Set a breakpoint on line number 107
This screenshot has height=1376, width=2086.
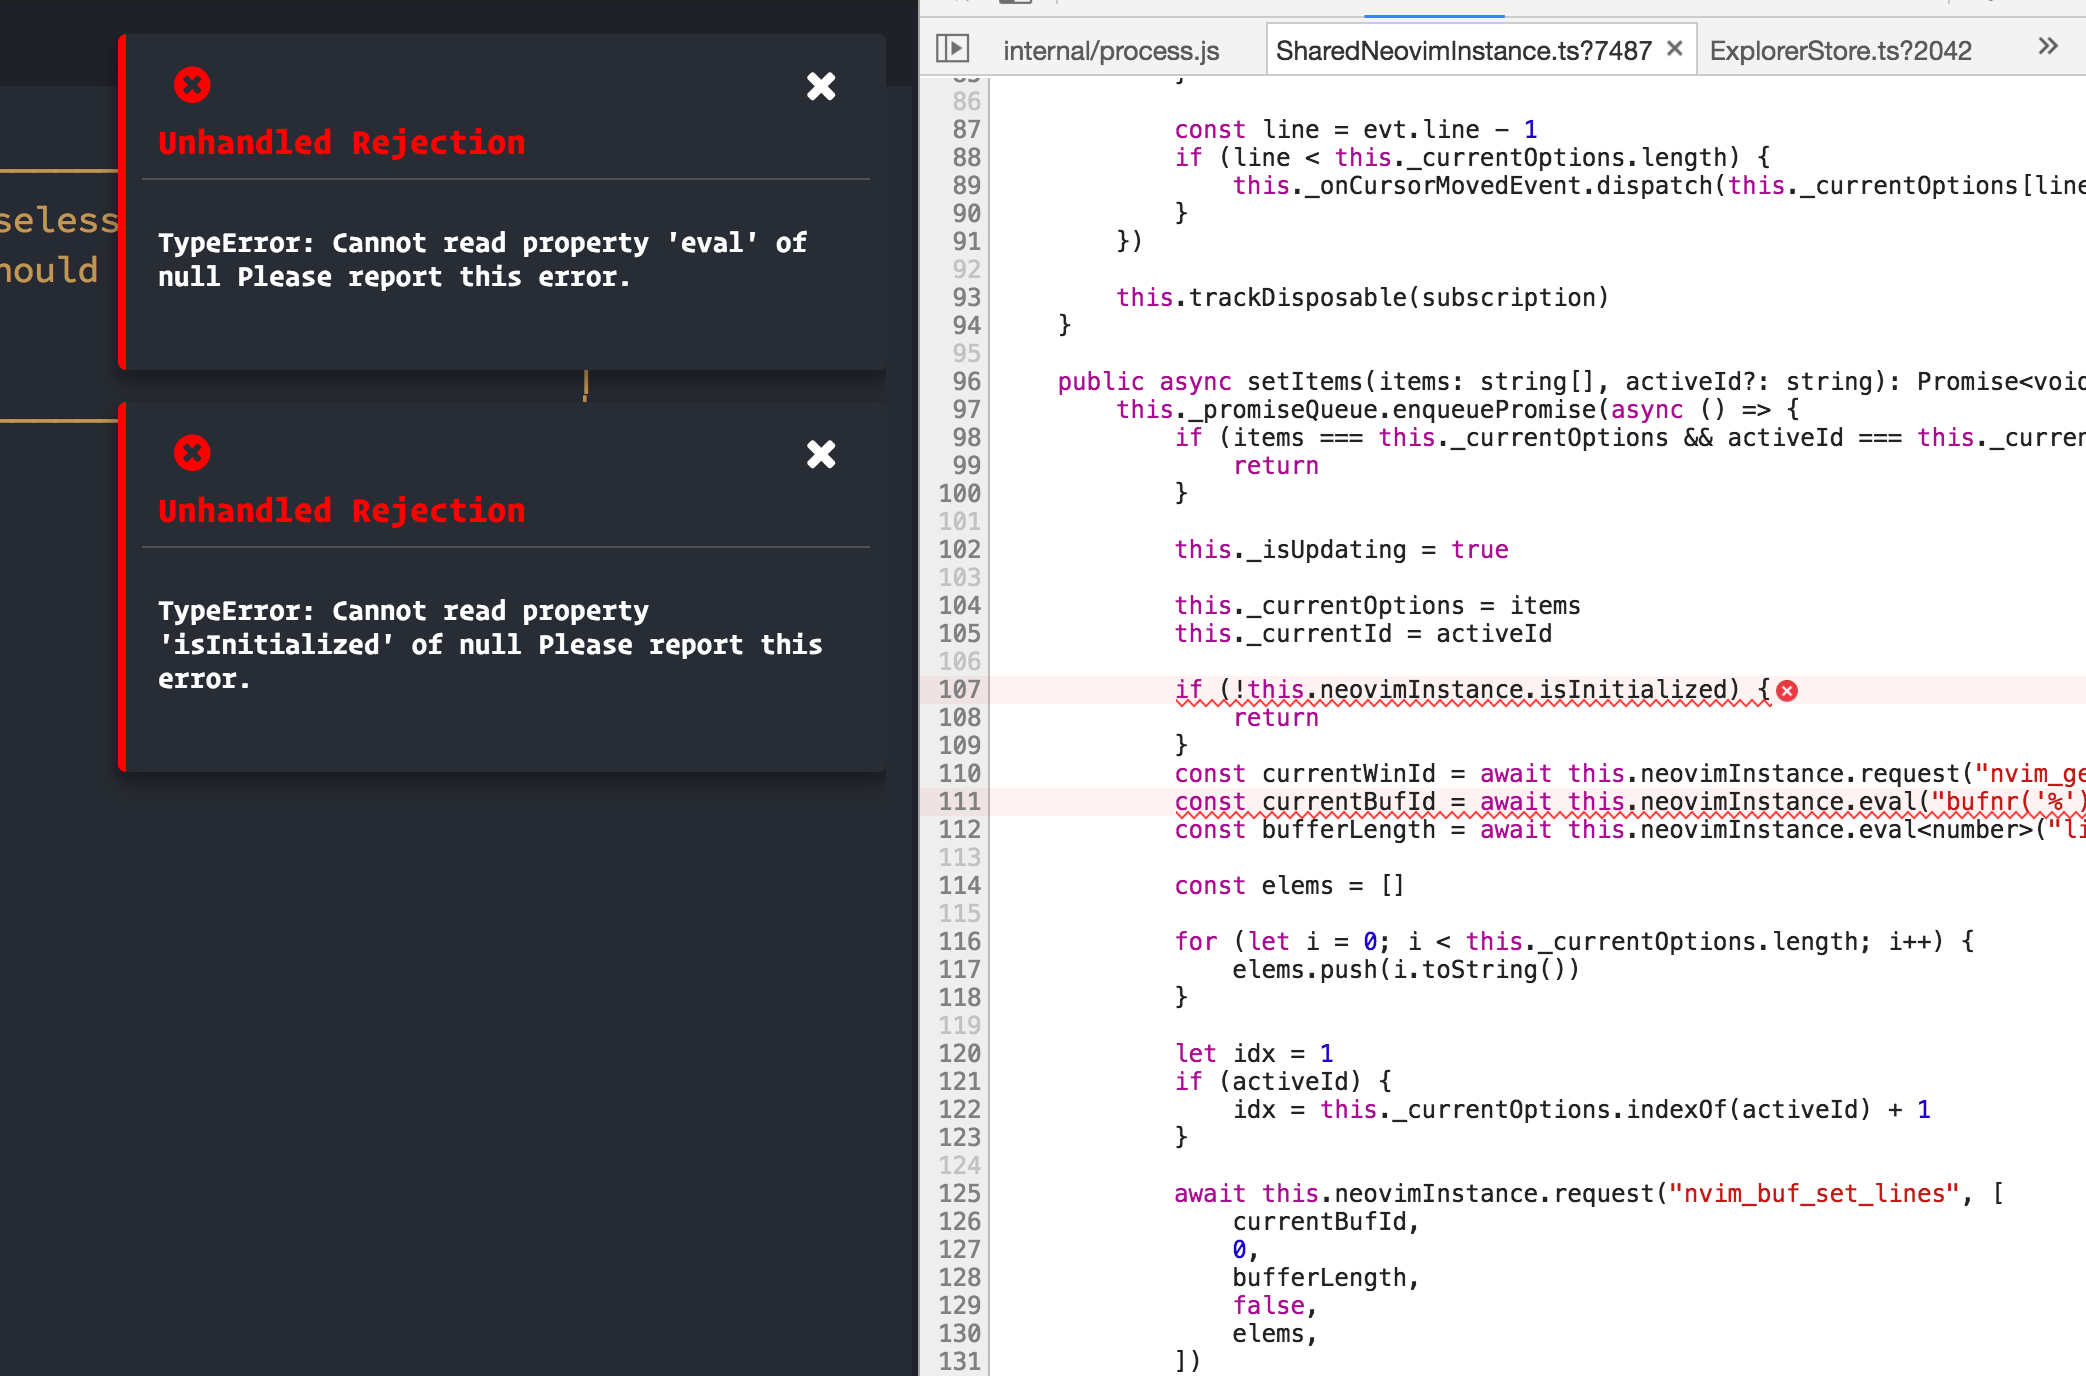coord(959,690)
